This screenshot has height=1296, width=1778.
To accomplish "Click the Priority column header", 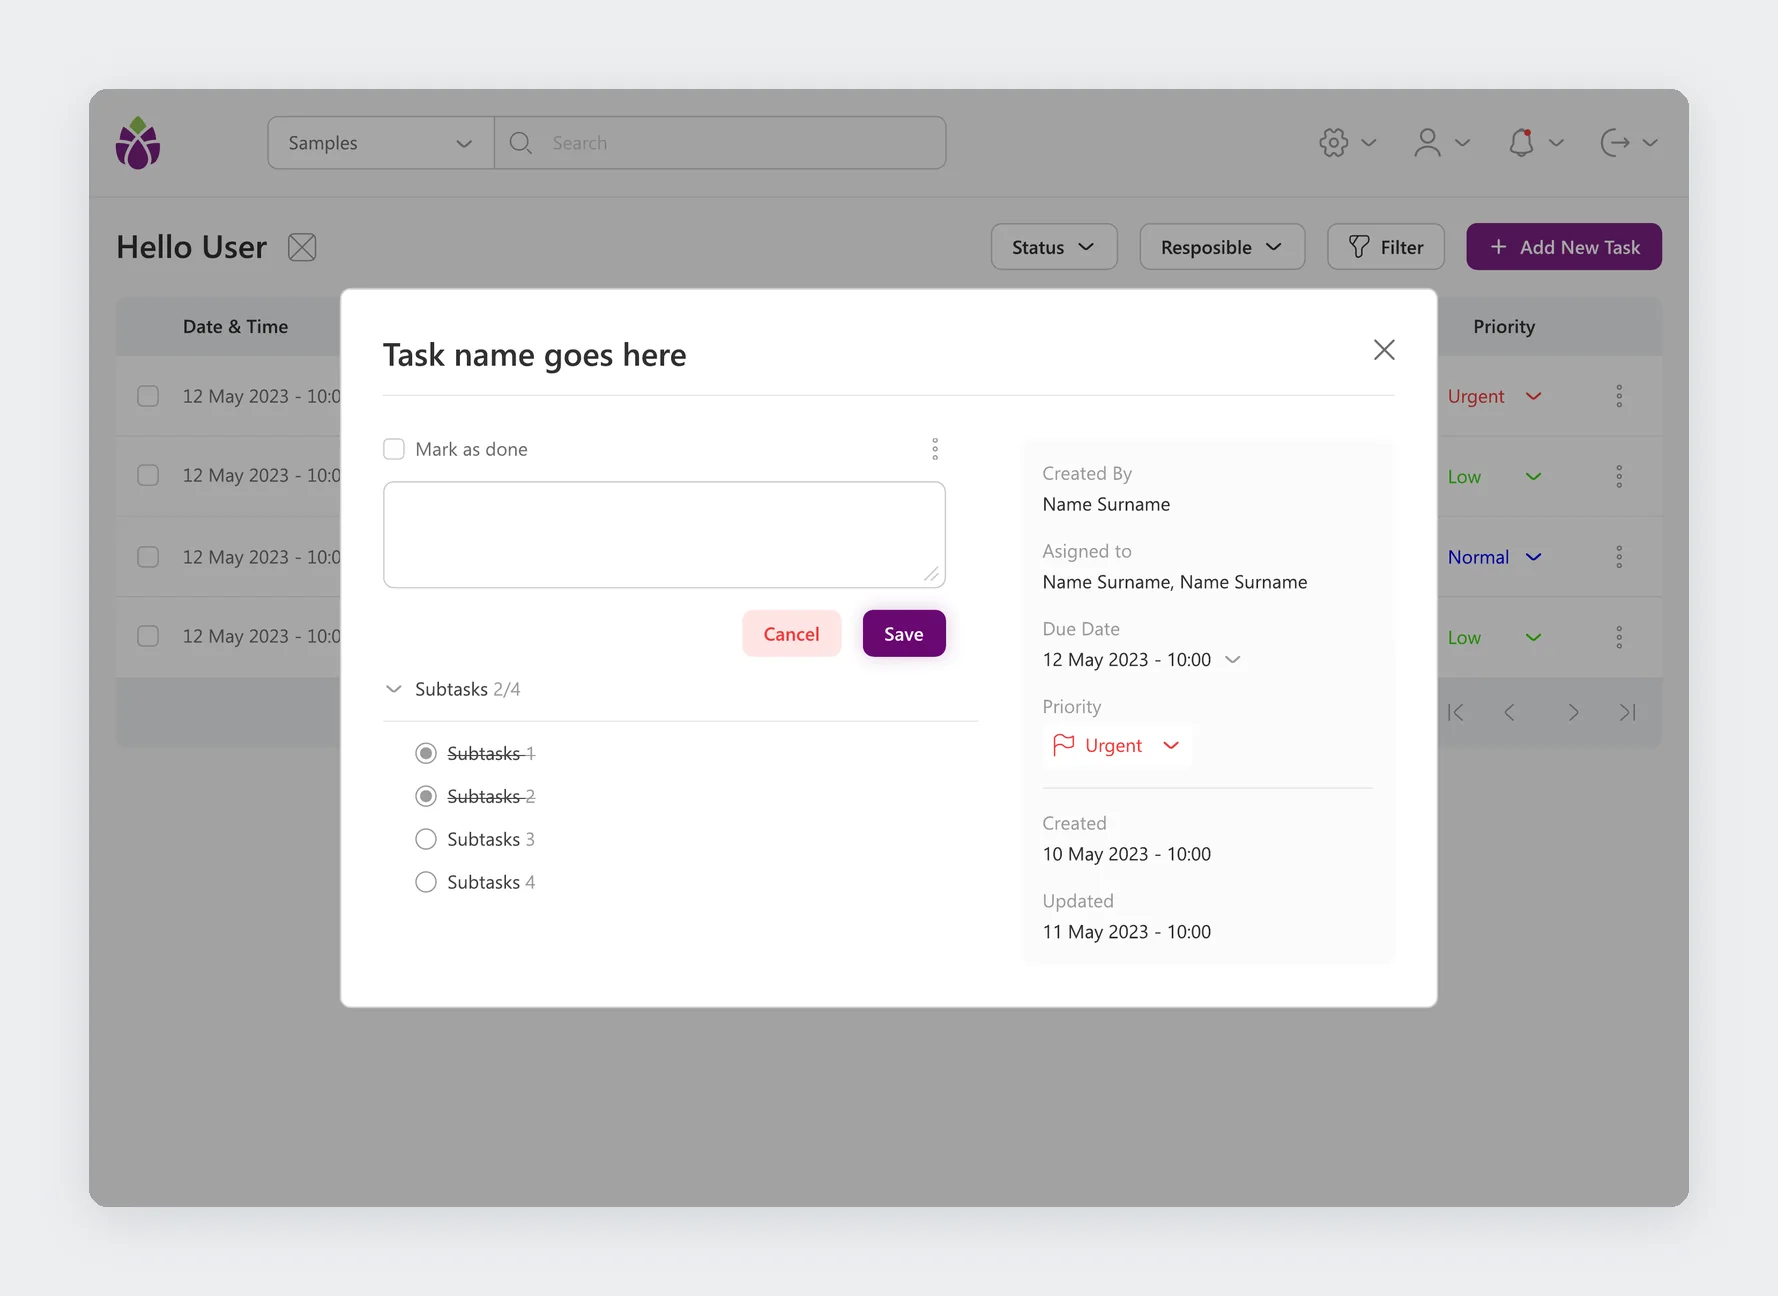I will coord(1504,327).
